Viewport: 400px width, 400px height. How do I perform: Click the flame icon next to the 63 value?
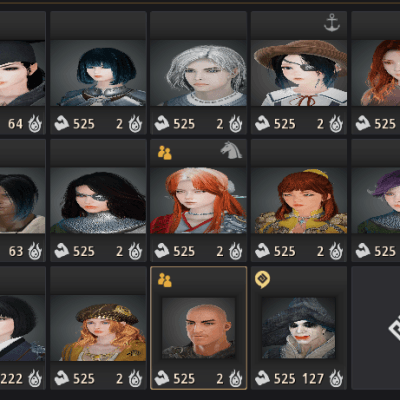click(x=35, y=251)
